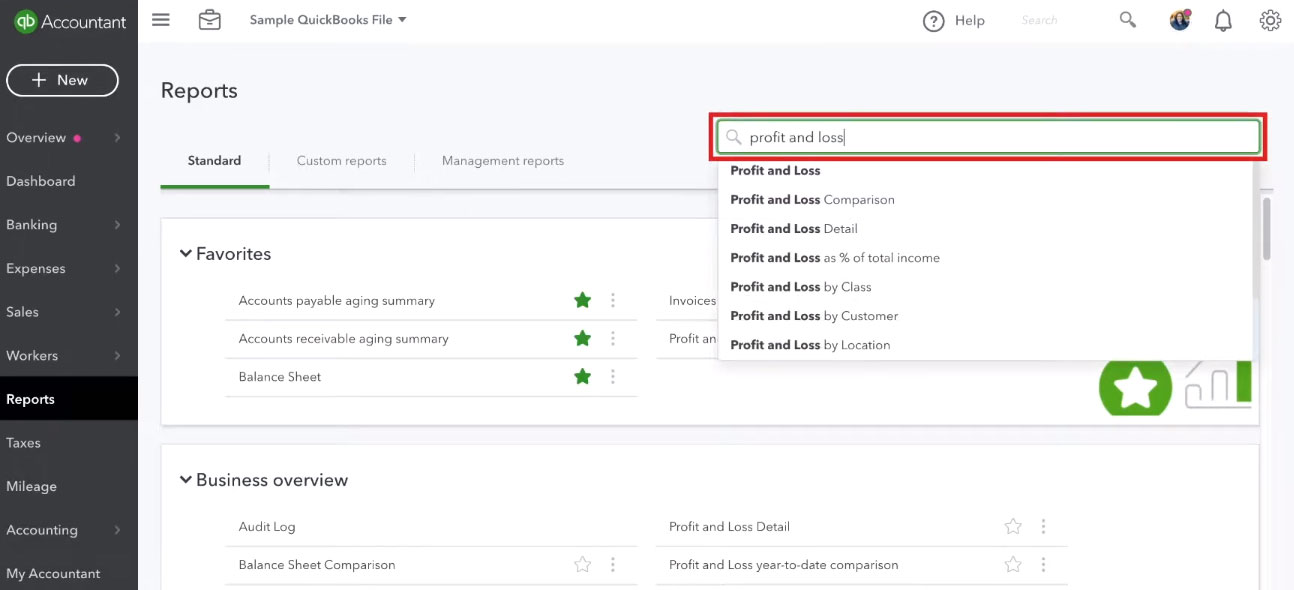
Task: Select 'Profit and Loss' suggestion
Action: point(775,171)
